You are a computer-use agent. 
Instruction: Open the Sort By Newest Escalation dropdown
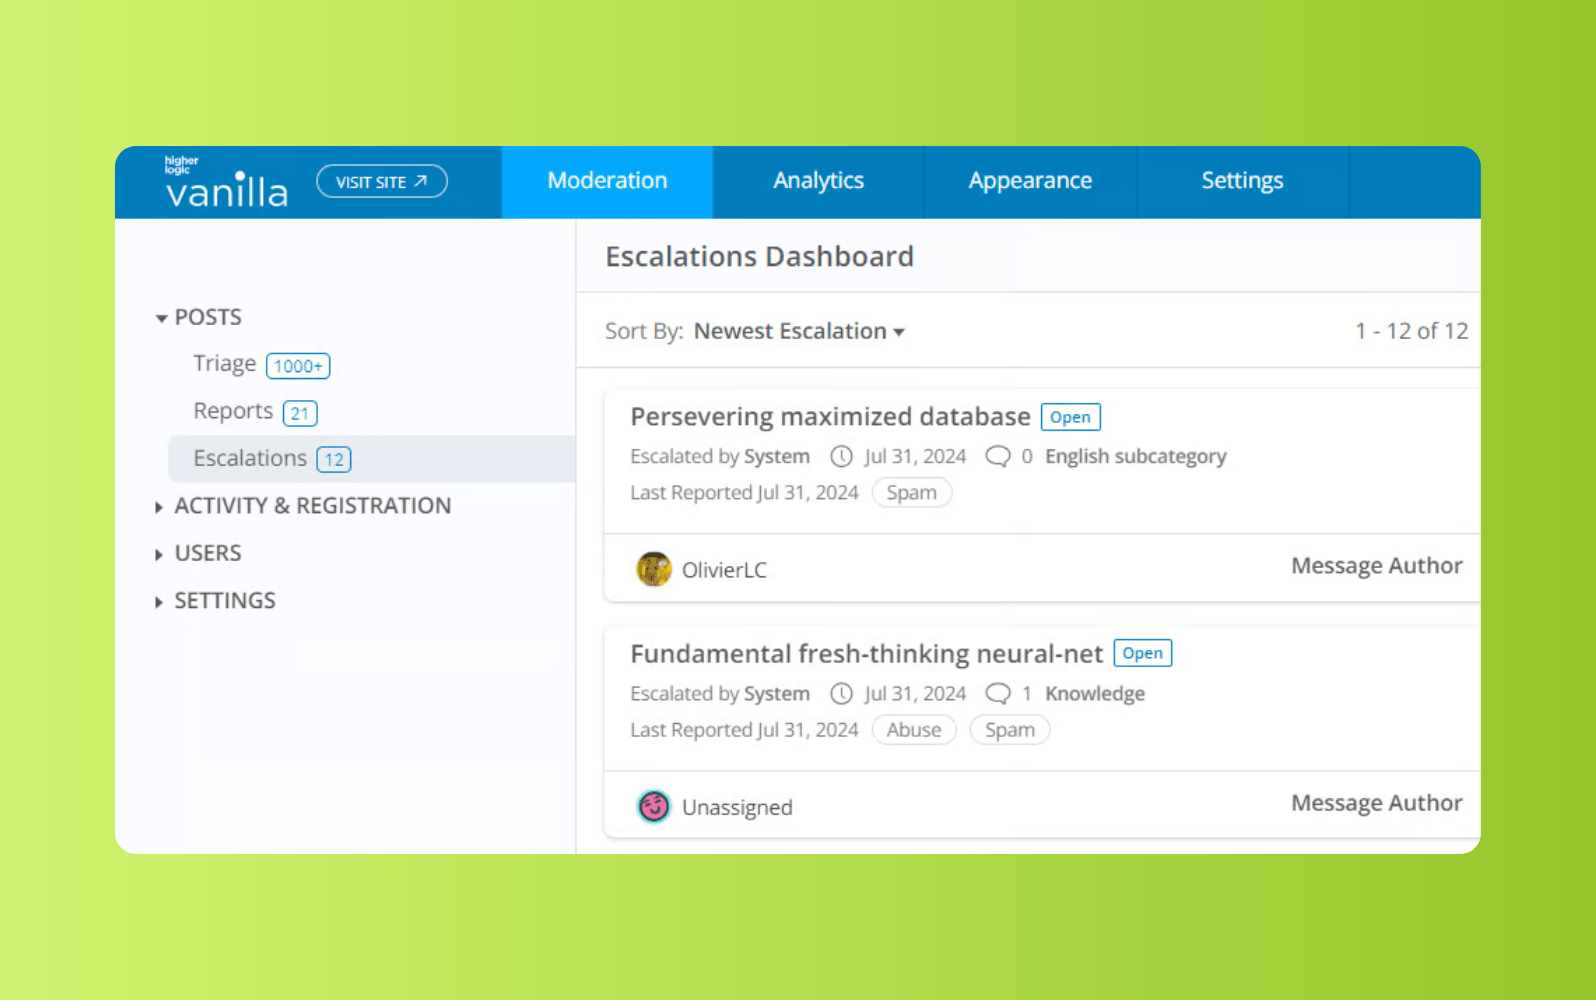(799, 331)
